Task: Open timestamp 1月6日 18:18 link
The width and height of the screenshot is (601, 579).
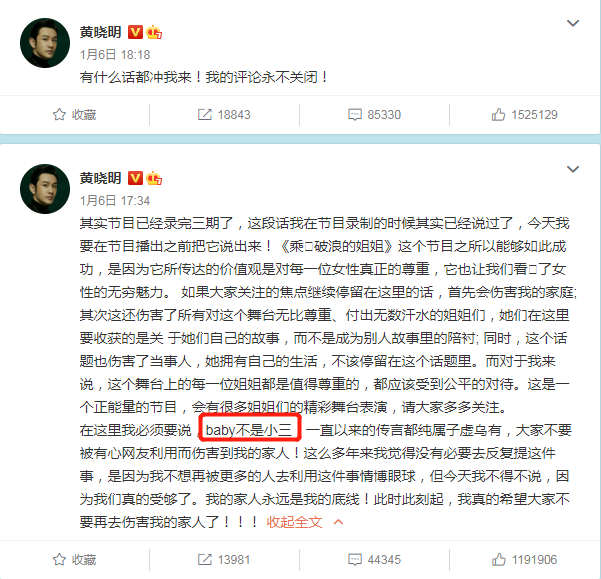Action: pyautogui.click(x=115, y=55)
